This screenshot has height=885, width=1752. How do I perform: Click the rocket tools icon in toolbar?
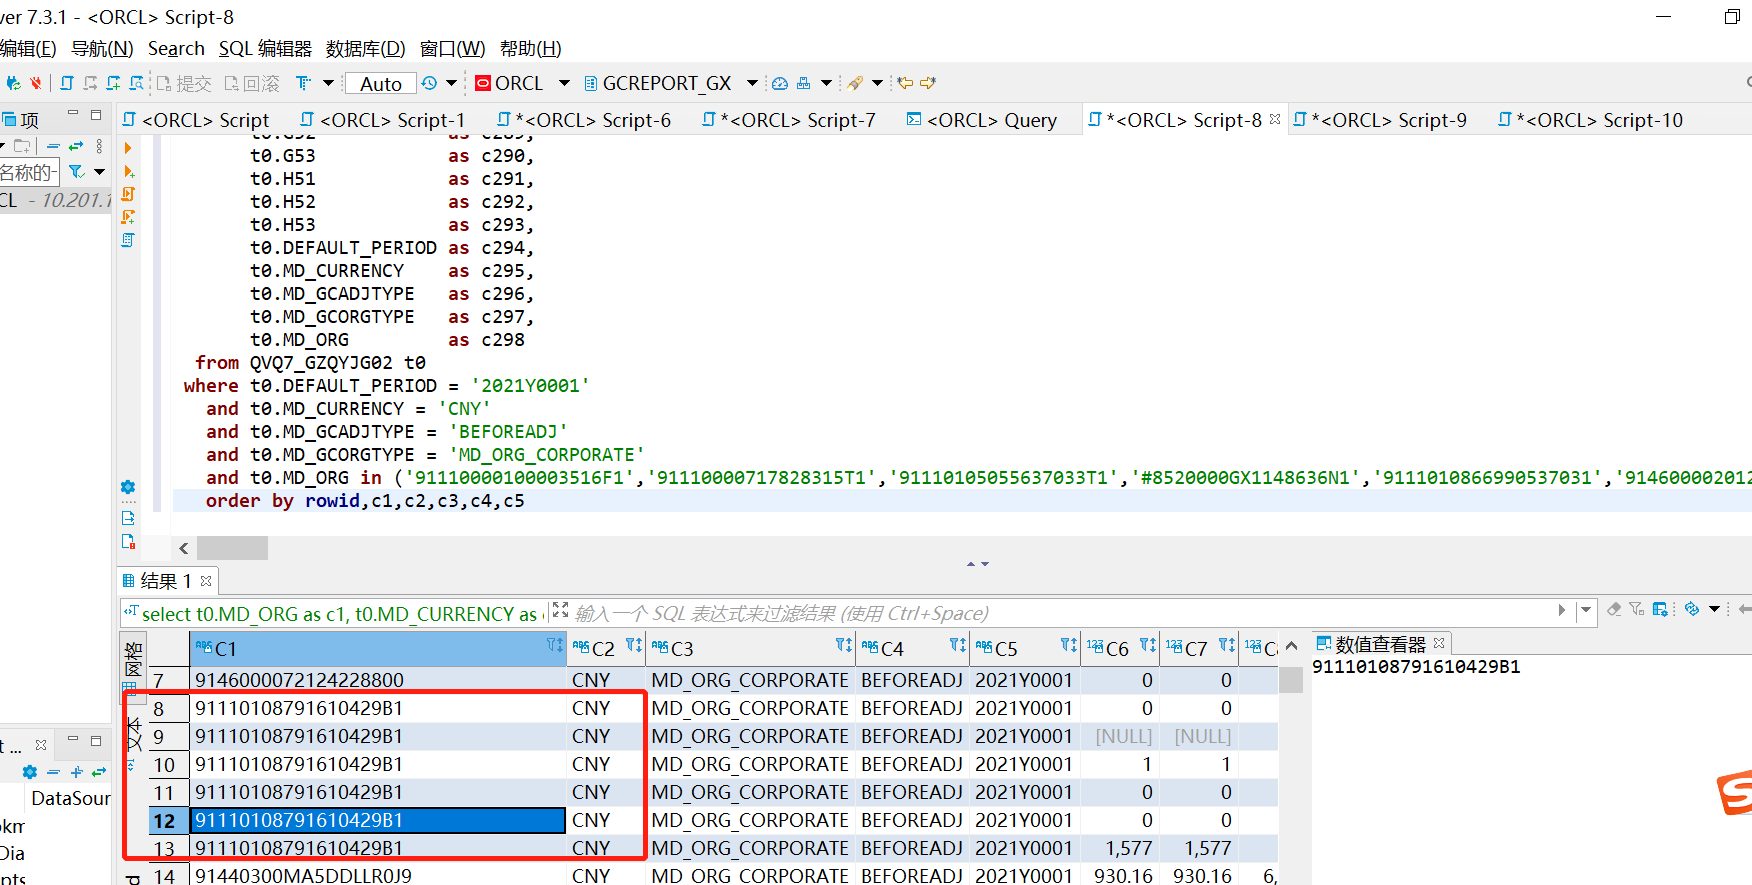855,83
